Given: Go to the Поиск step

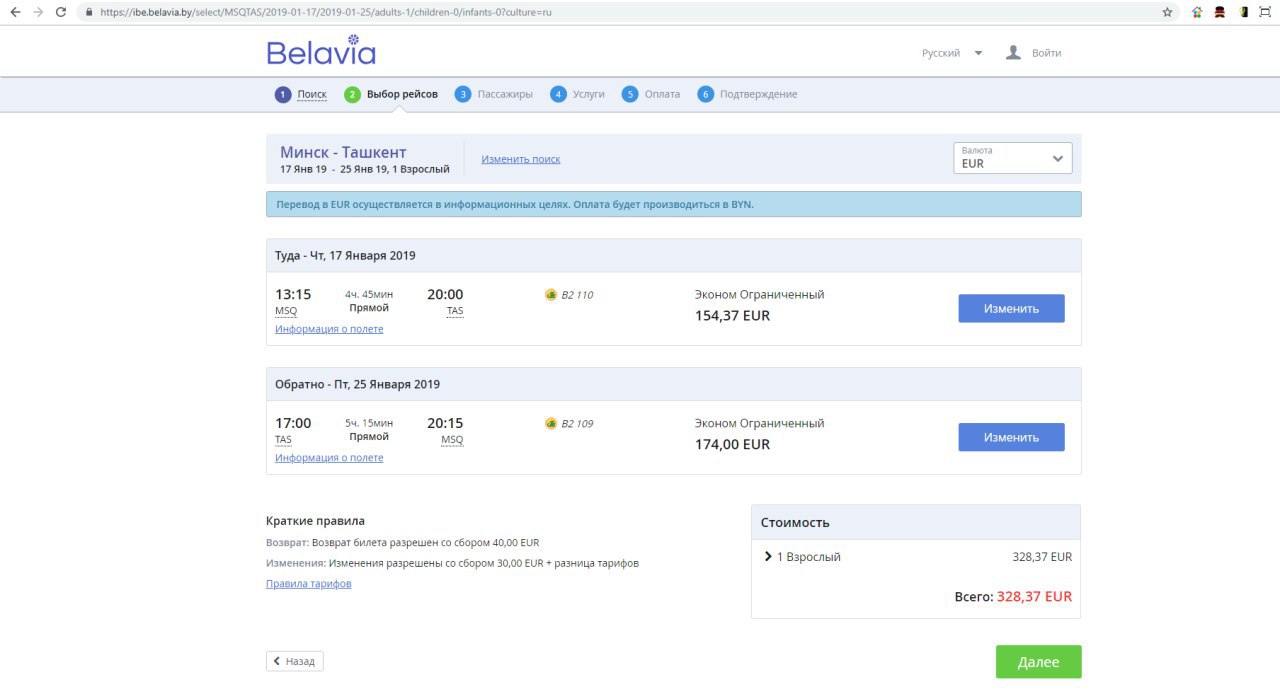Looking at the screenshot, I should point(312,94).
